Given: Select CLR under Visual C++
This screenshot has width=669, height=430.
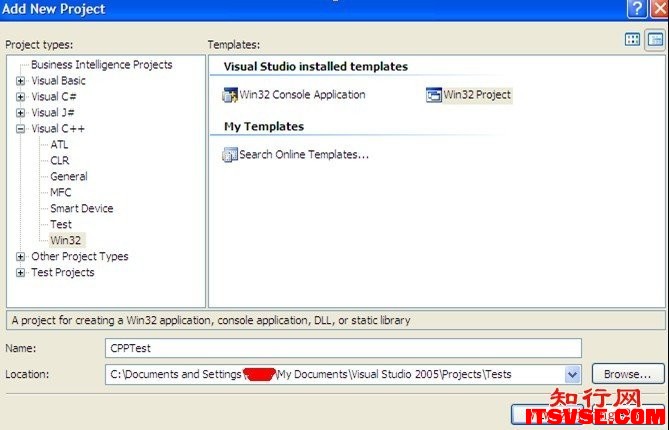Looking at the screenshot, I should pyautogui.click(x=60, y=160).
